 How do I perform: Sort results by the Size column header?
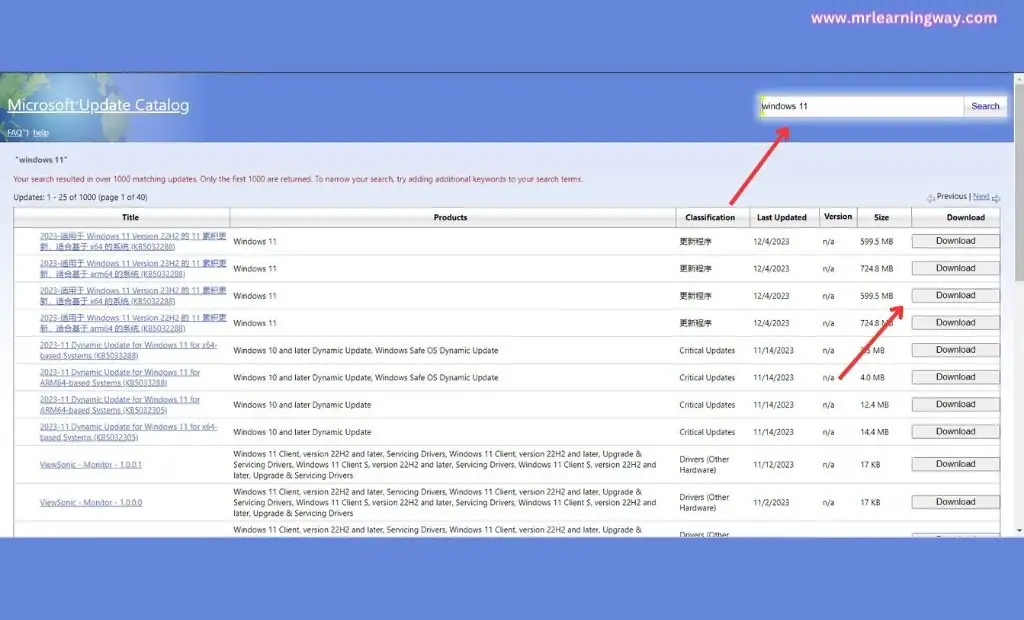[x=883, y=217]
